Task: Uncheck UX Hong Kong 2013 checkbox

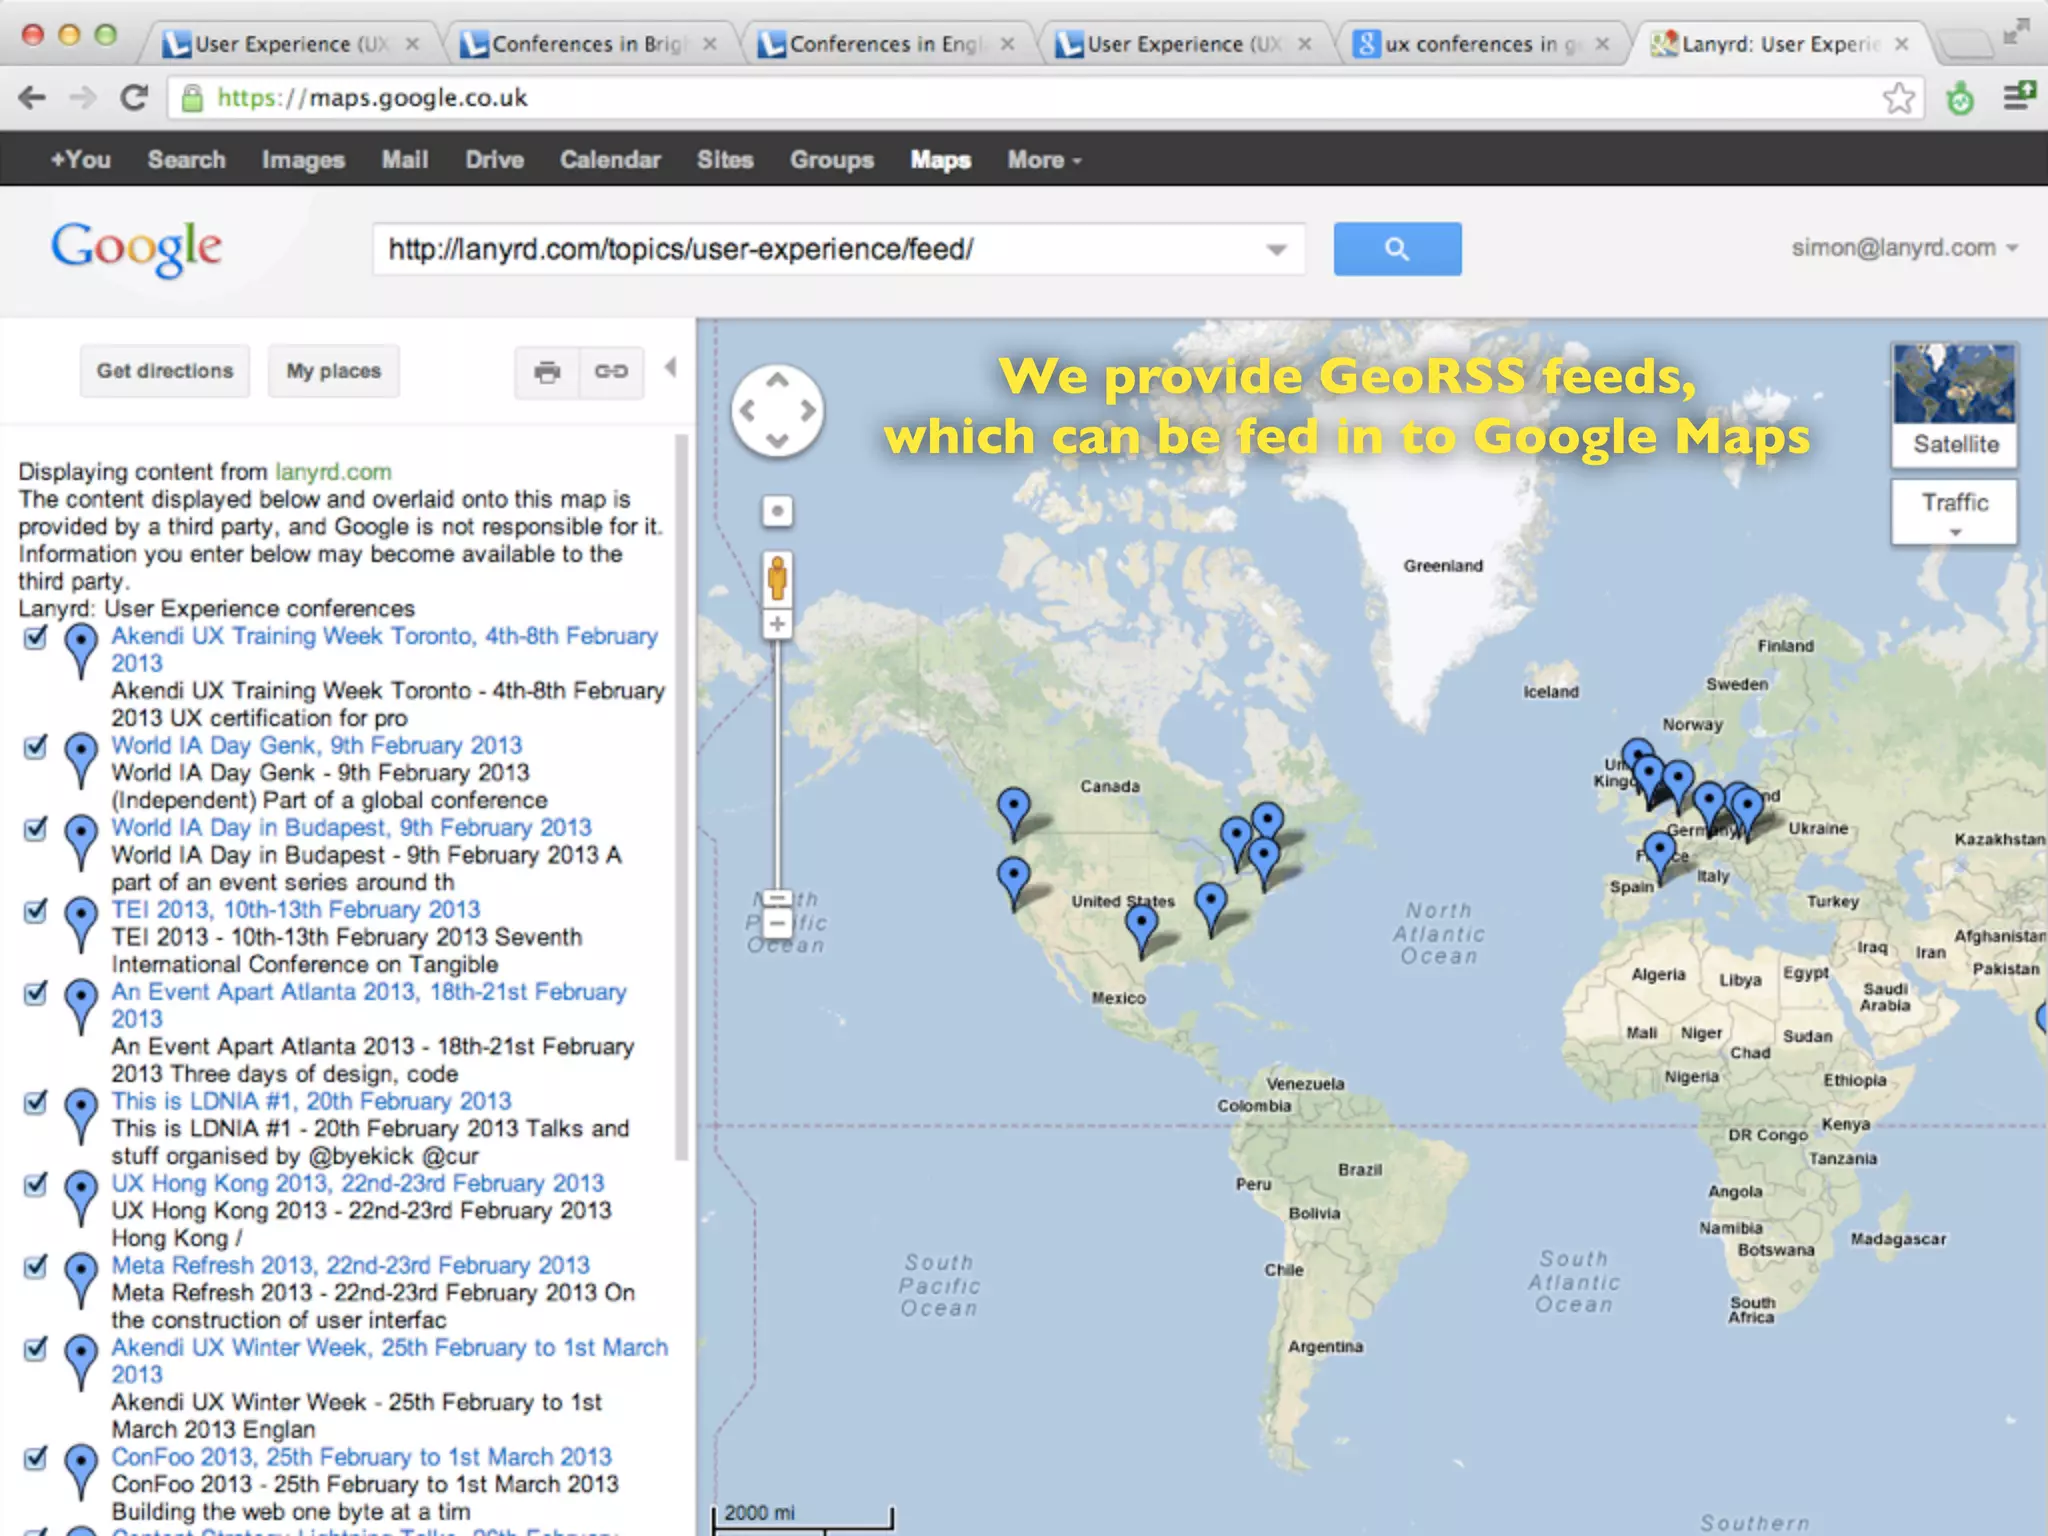Action: pos(36,1184)
